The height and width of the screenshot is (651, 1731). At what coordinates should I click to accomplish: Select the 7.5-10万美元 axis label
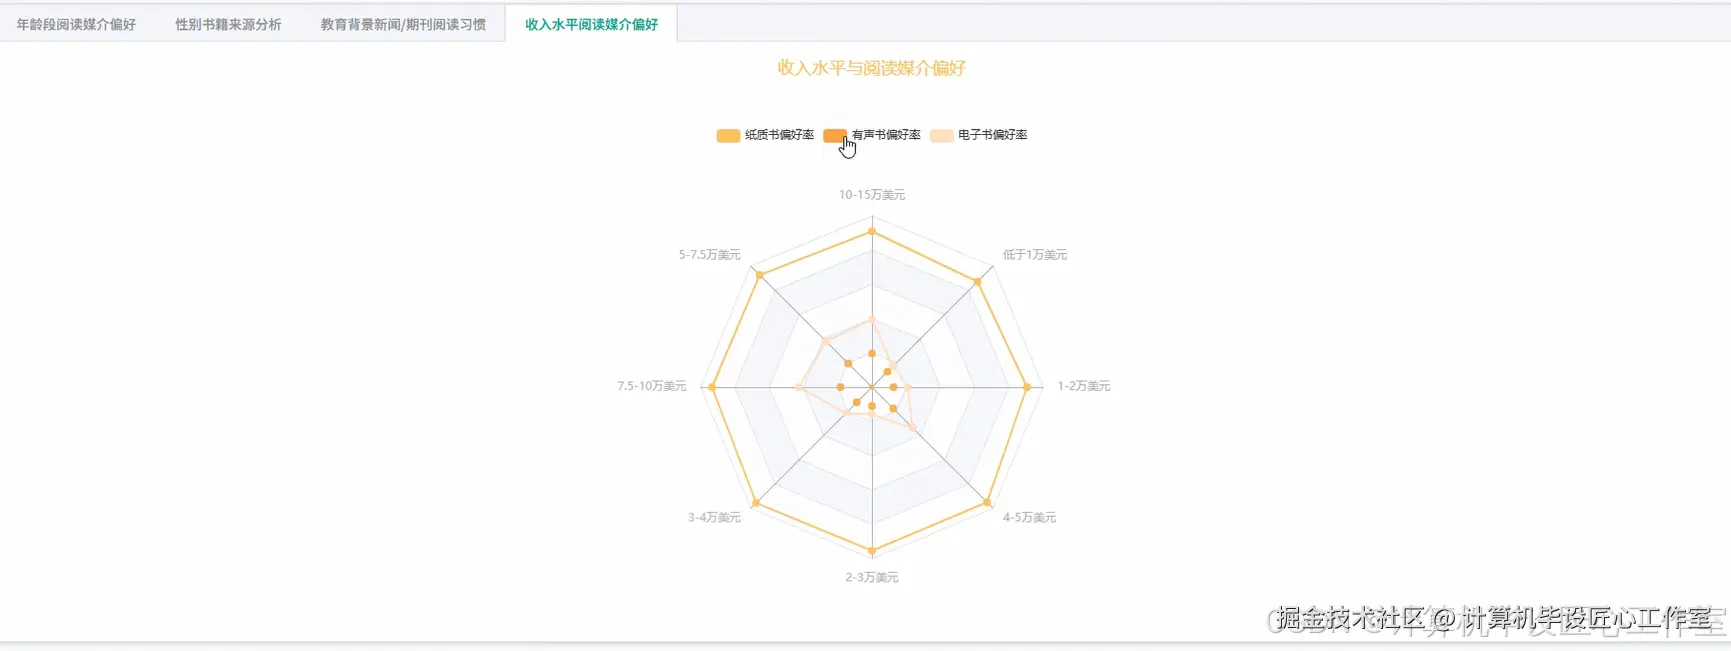pyautogui.click(x=652, y=384)
